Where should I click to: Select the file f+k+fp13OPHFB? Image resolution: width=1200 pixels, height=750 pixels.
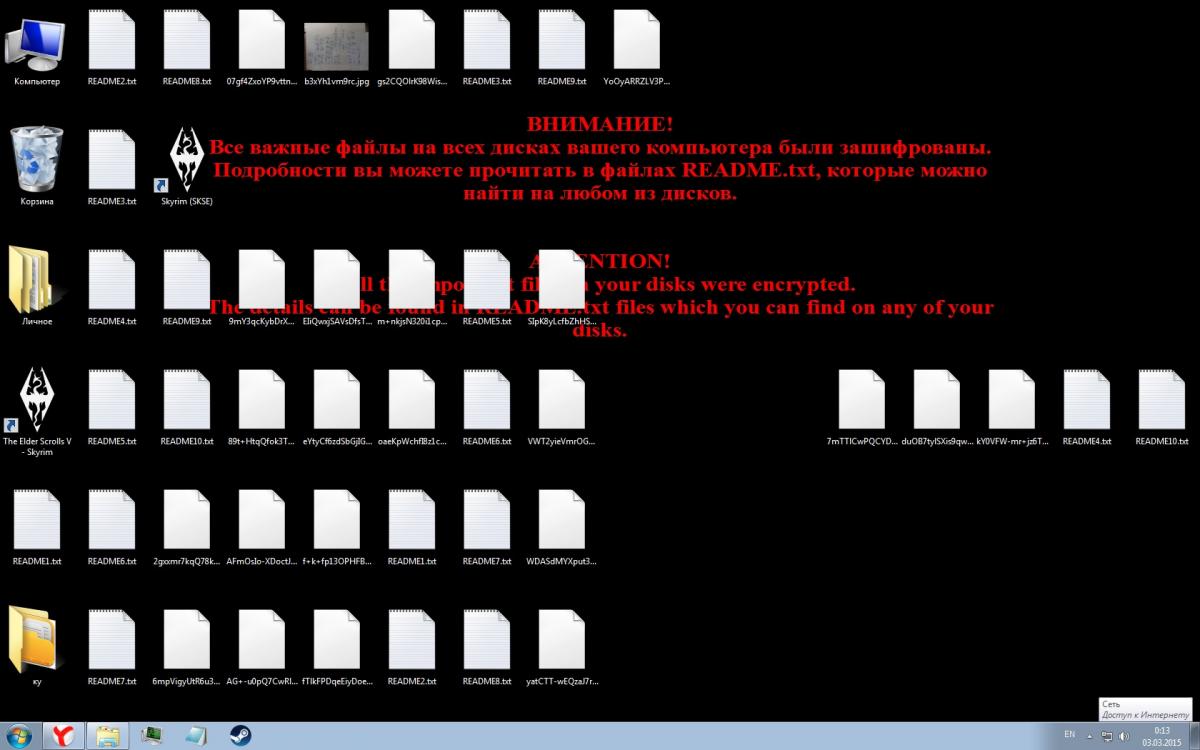(336, 527)
